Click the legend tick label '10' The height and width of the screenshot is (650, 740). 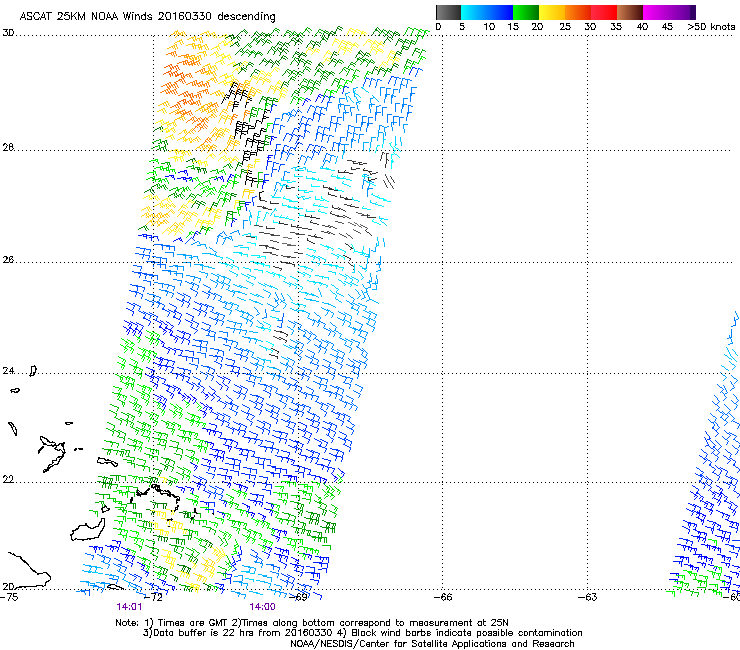[x=489, y=27]
